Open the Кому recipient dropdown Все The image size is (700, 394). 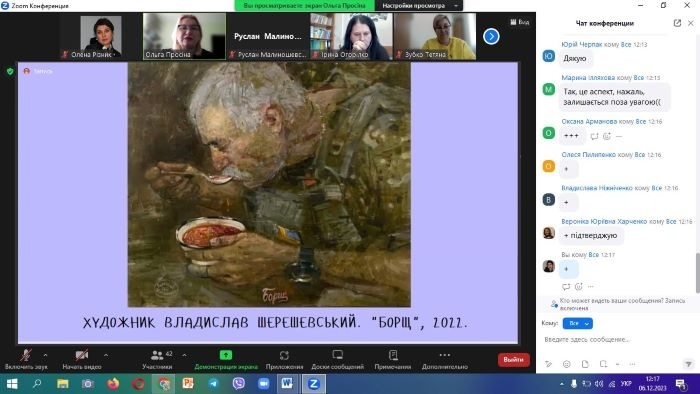click(x=578, y=323)
